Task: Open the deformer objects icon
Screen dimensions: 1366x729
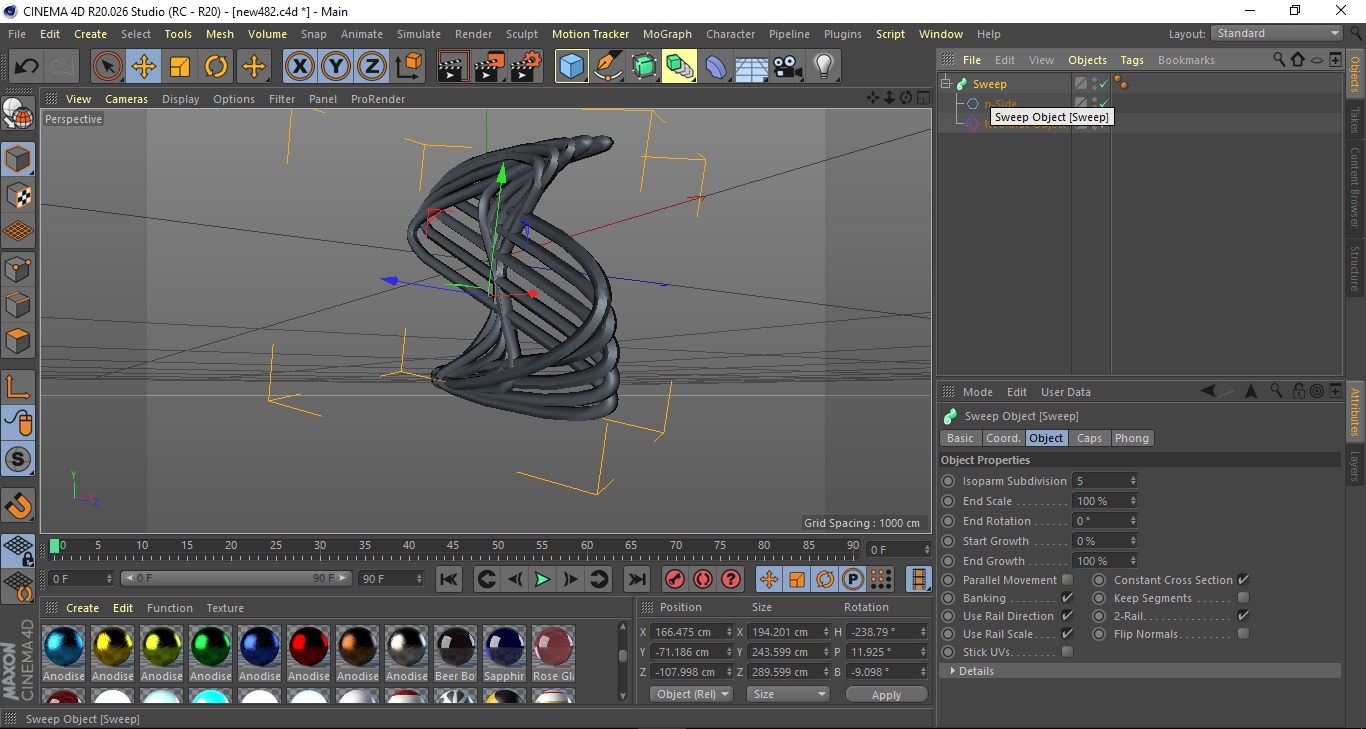Action: click(716, 67)
